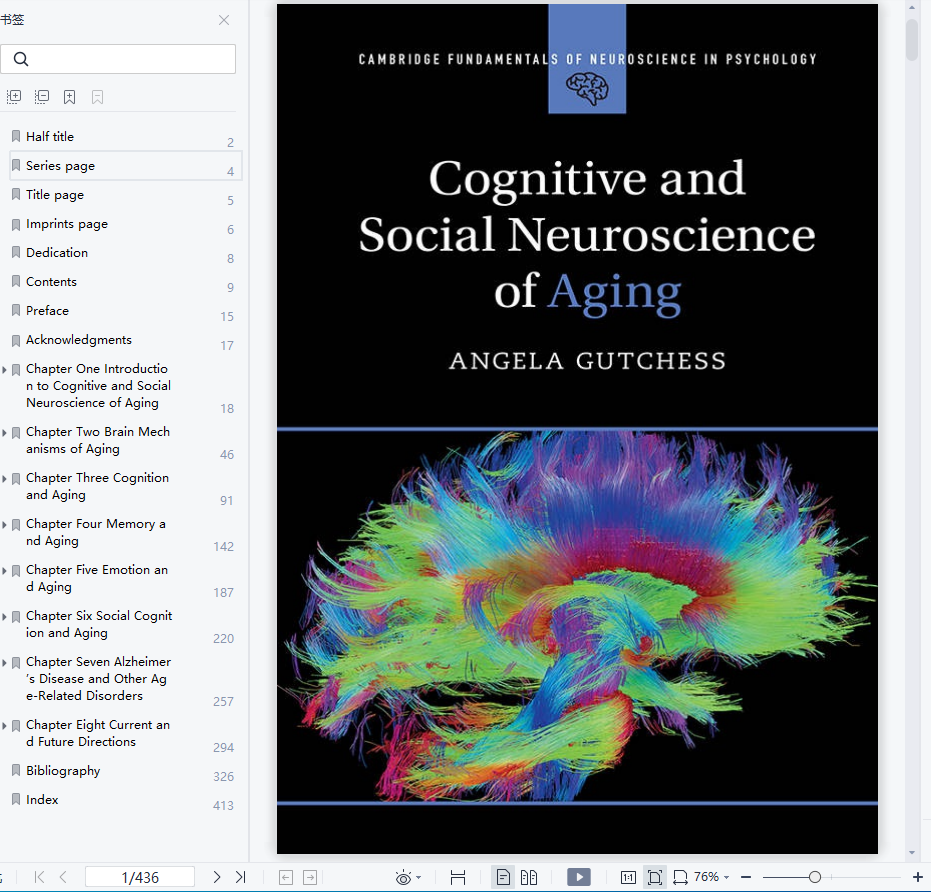The height and width of the screenshot is (892, 931).
Task: Go to first page button
Action: click(x=39, y=877)
